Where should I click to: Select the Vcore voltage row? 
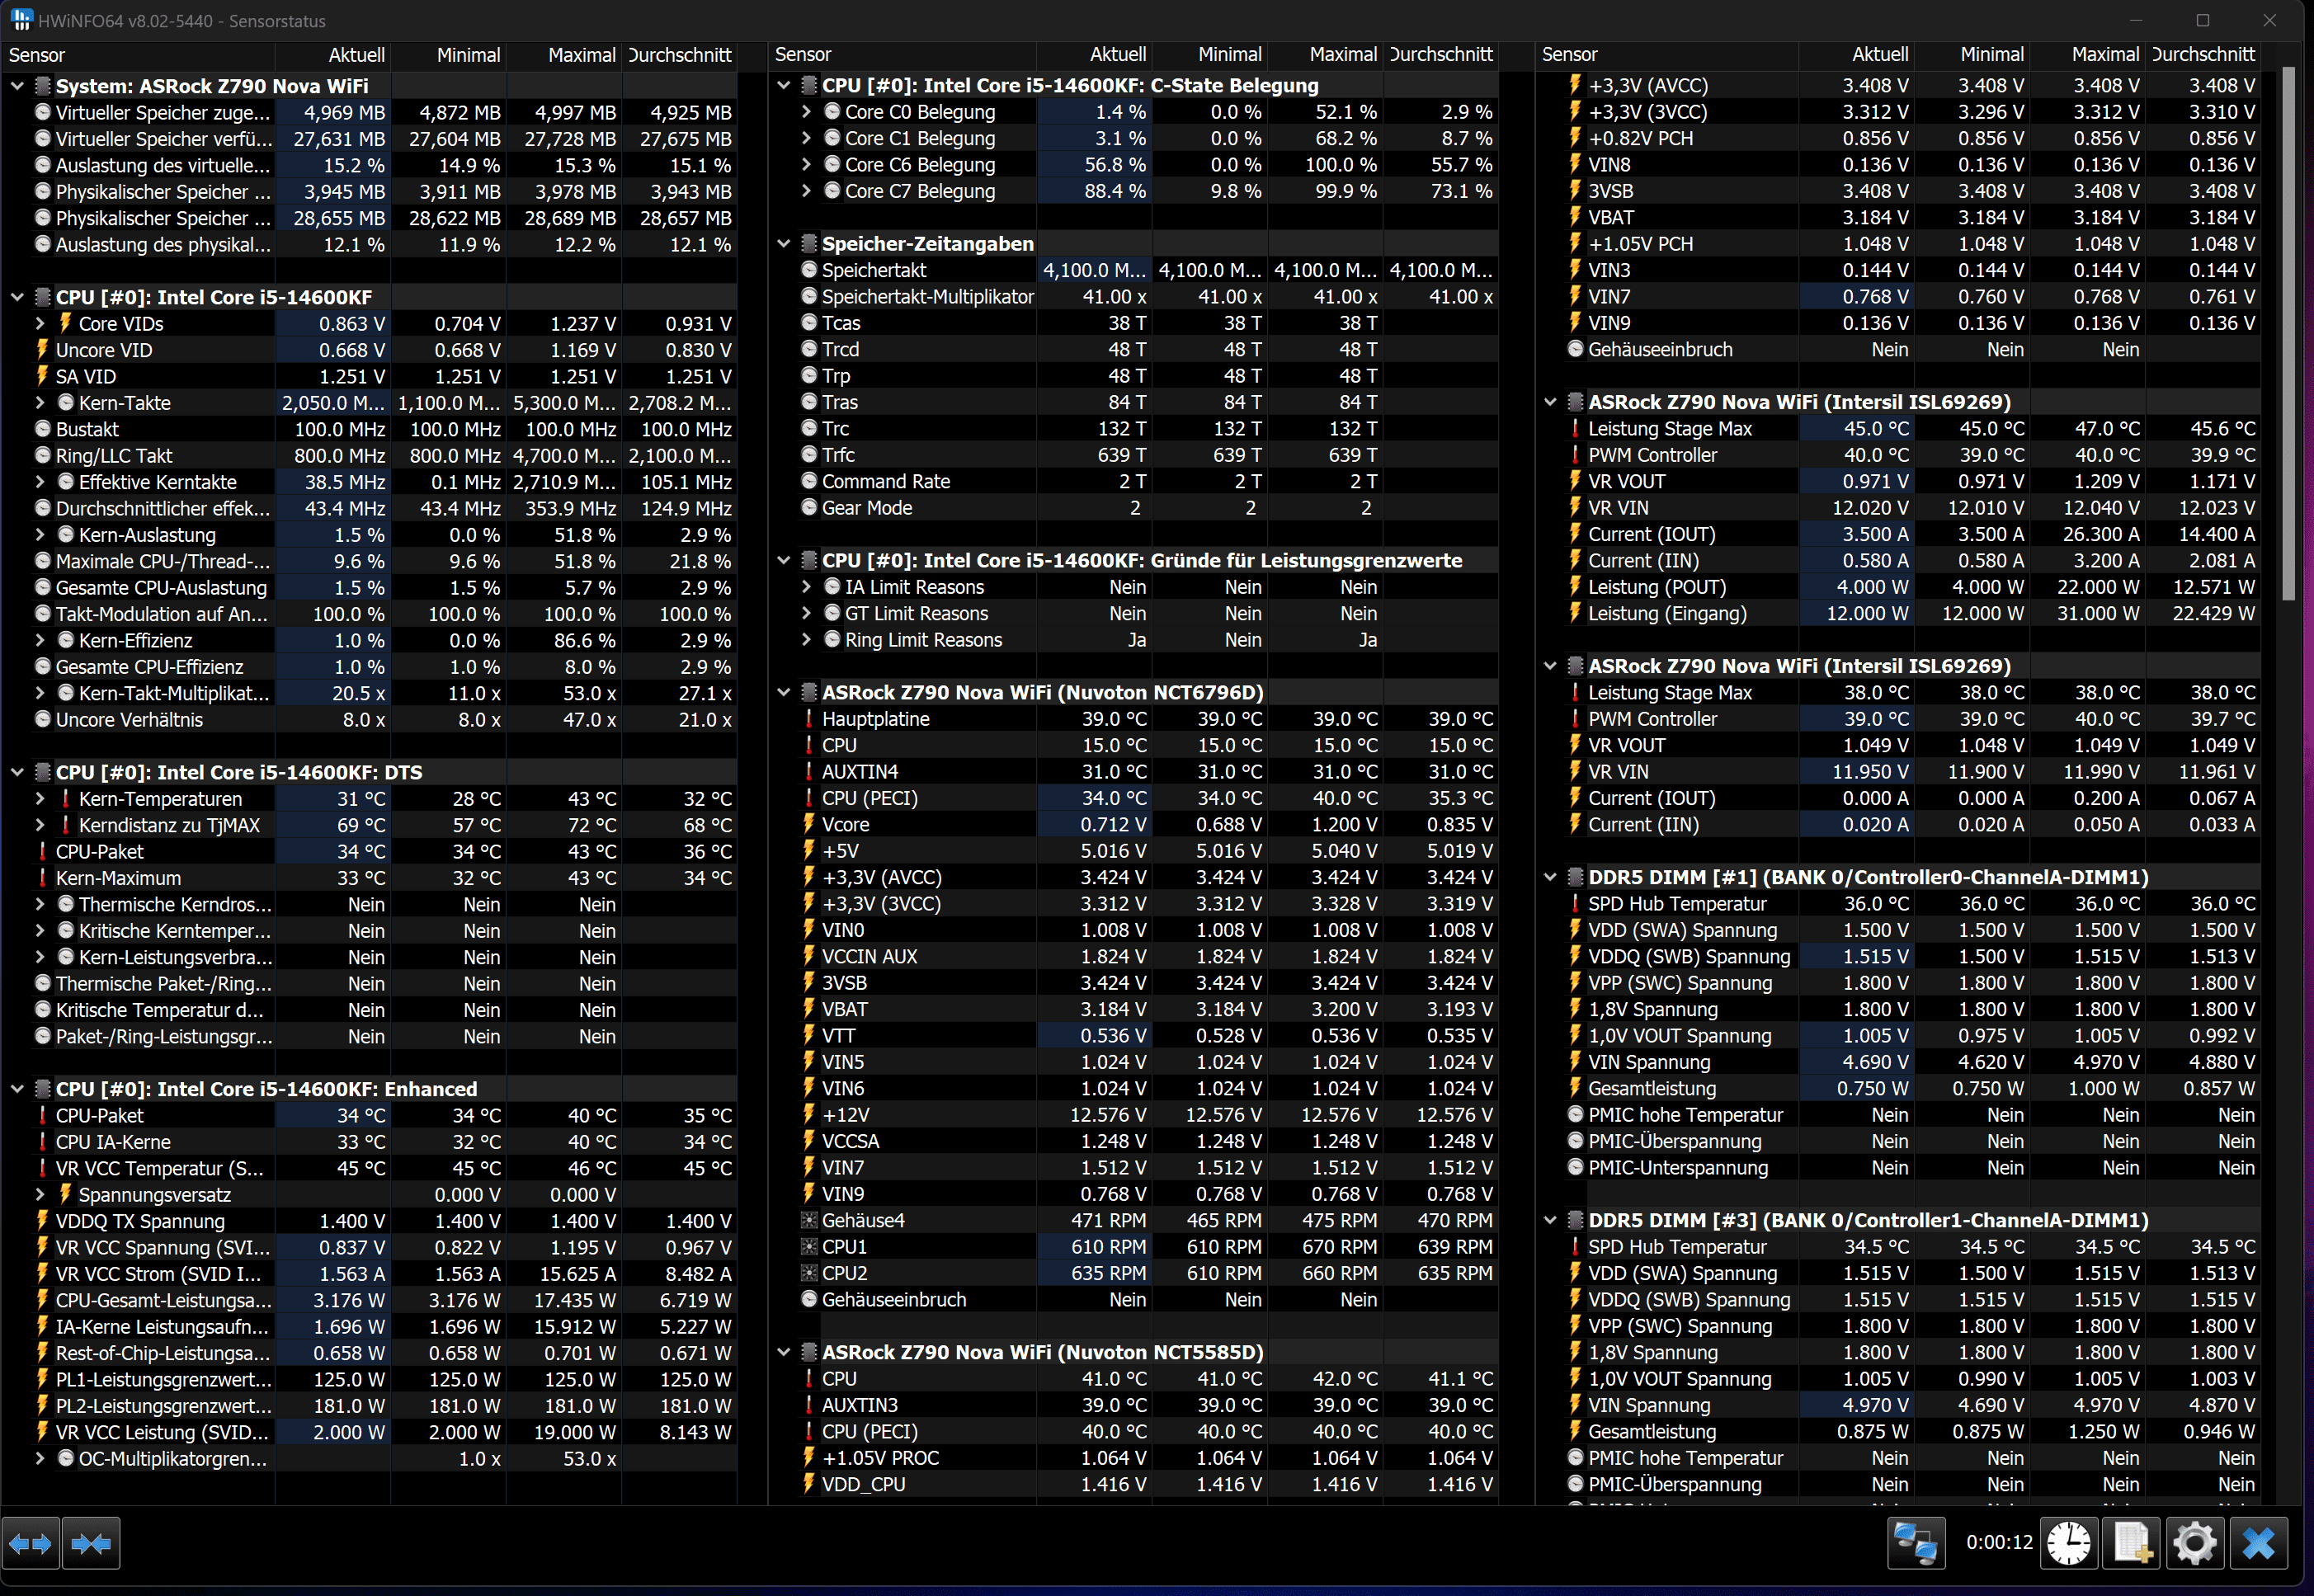pos(845,825)
